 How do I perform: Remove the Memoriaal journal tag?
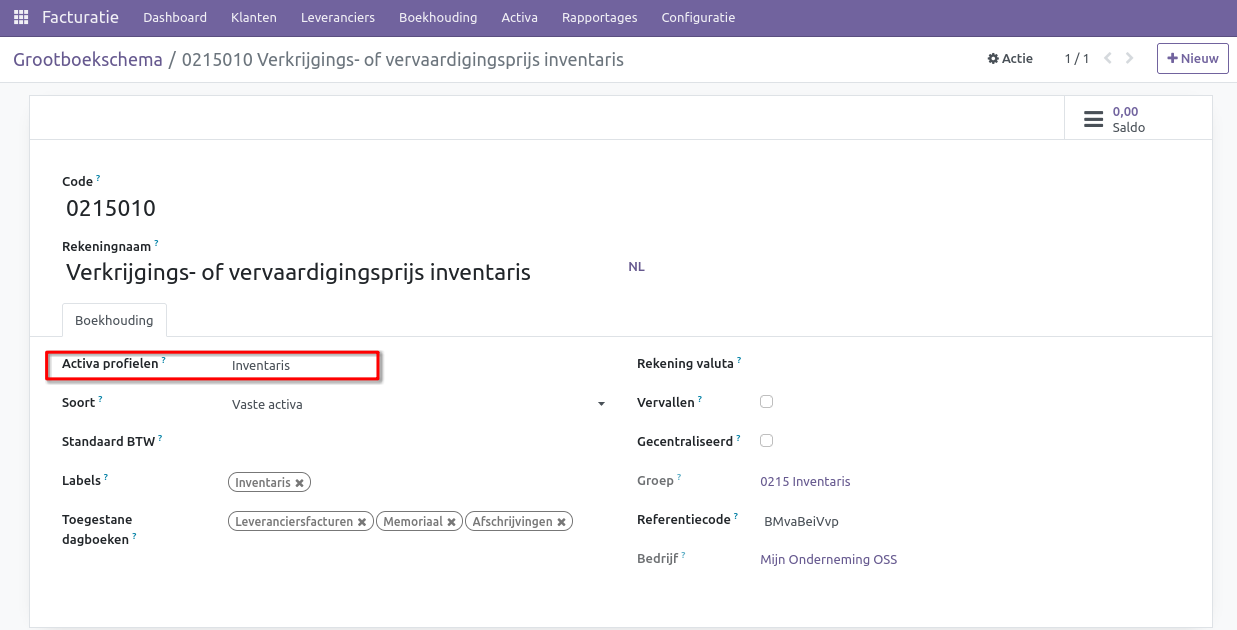click(x=451, y=521)
